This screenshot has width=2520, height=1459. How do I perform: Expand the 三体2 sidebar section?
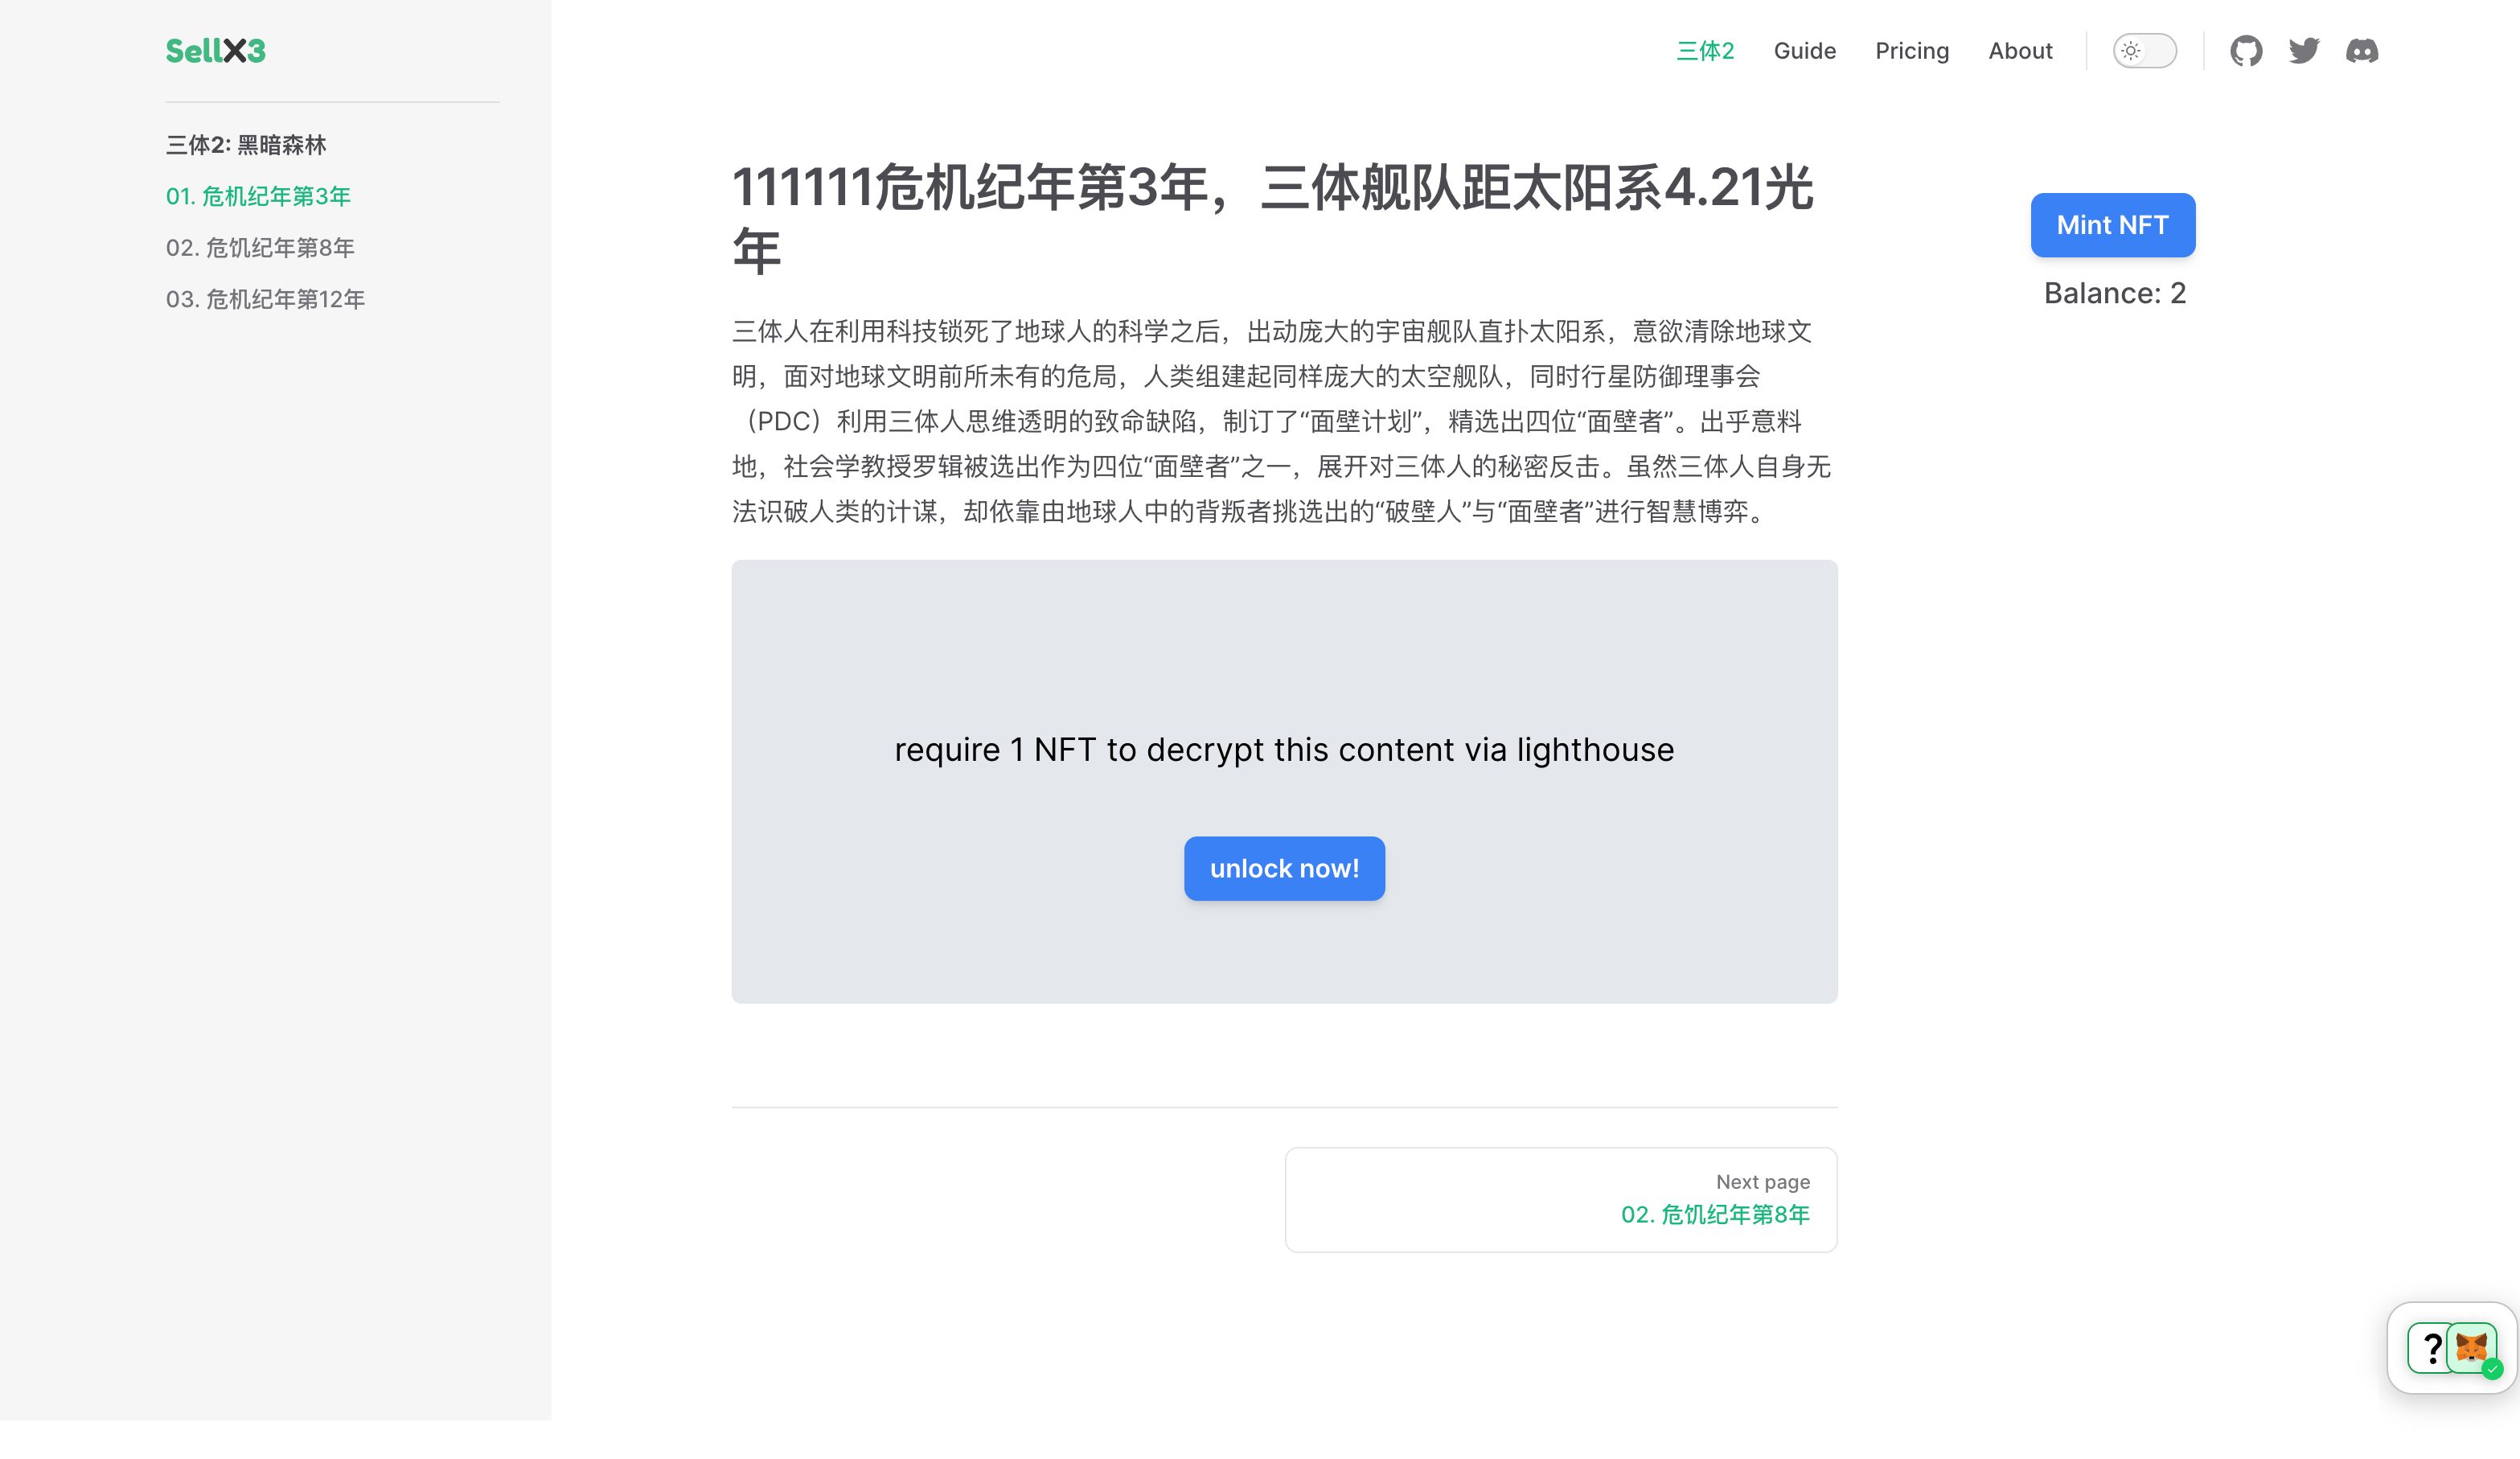246,146
